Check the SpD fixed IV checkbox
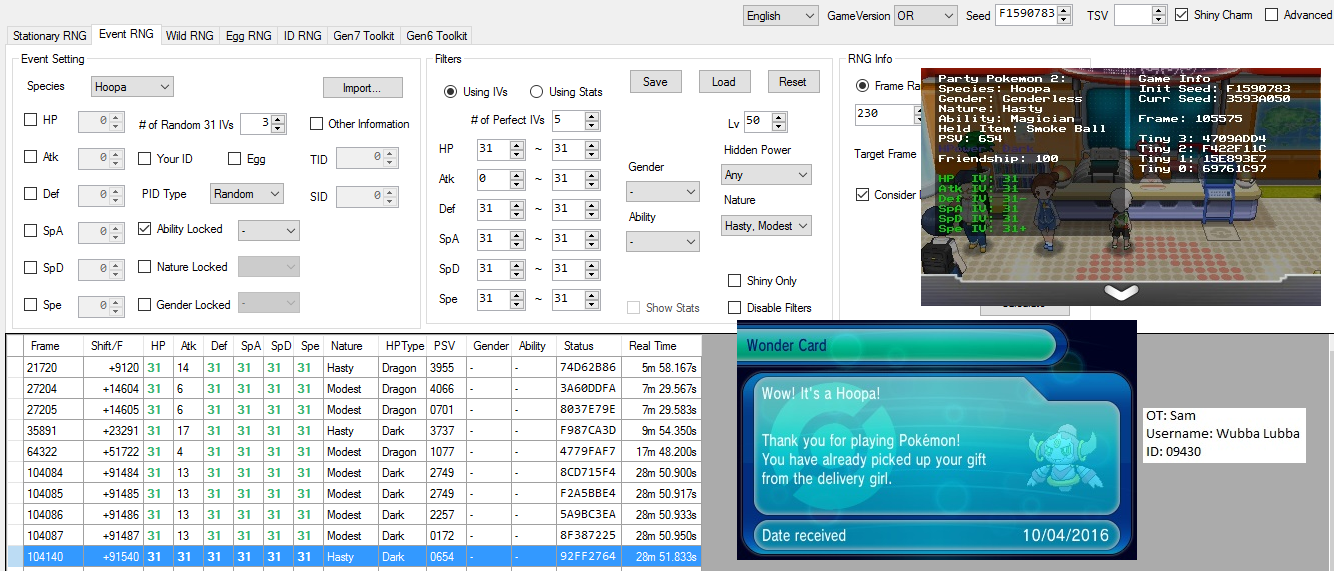The height and width of the screenshot is (571, 1334). pyautogui.click(x=30, y=268)
